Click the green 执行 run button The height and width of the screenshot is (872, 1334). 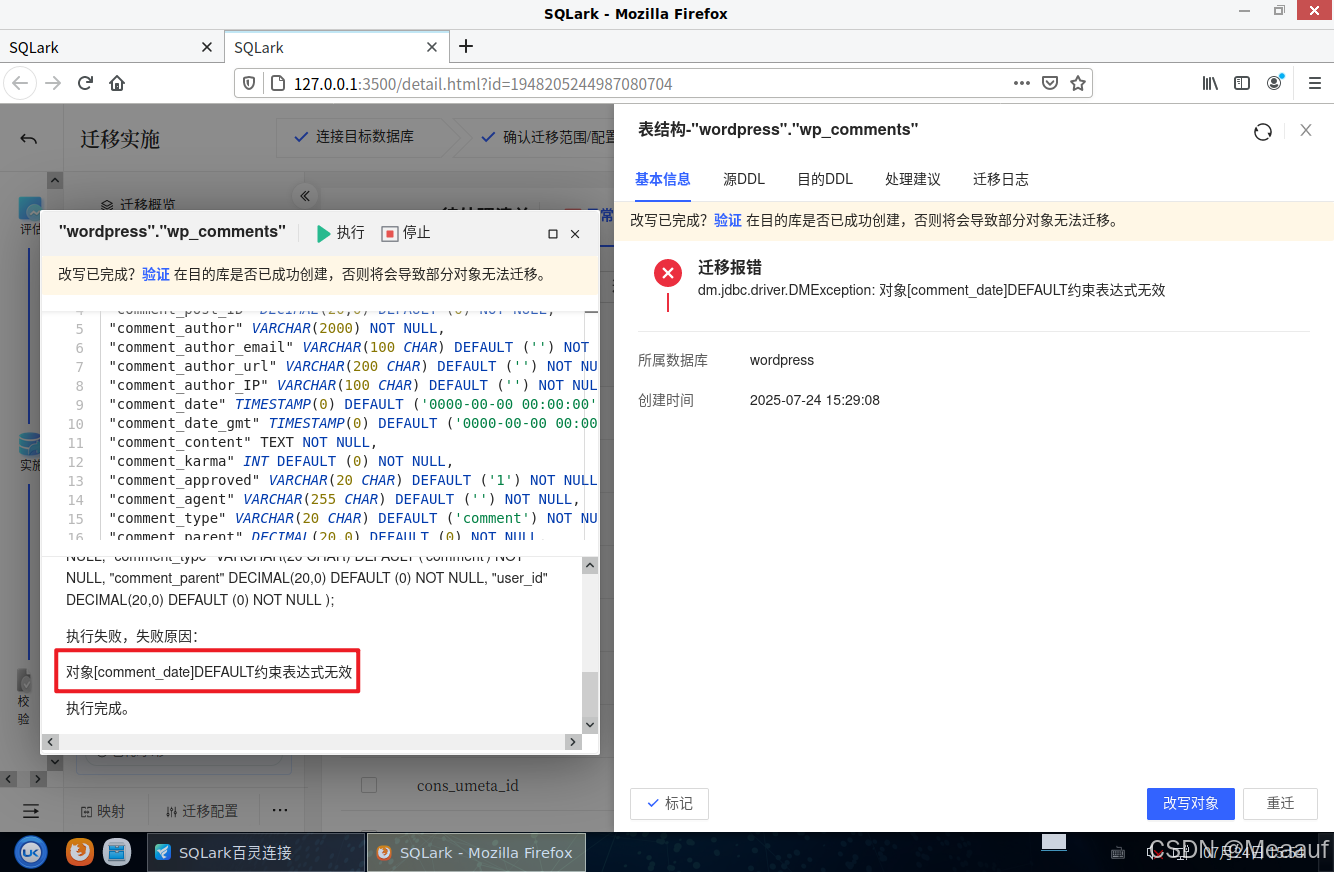[340, 233]
